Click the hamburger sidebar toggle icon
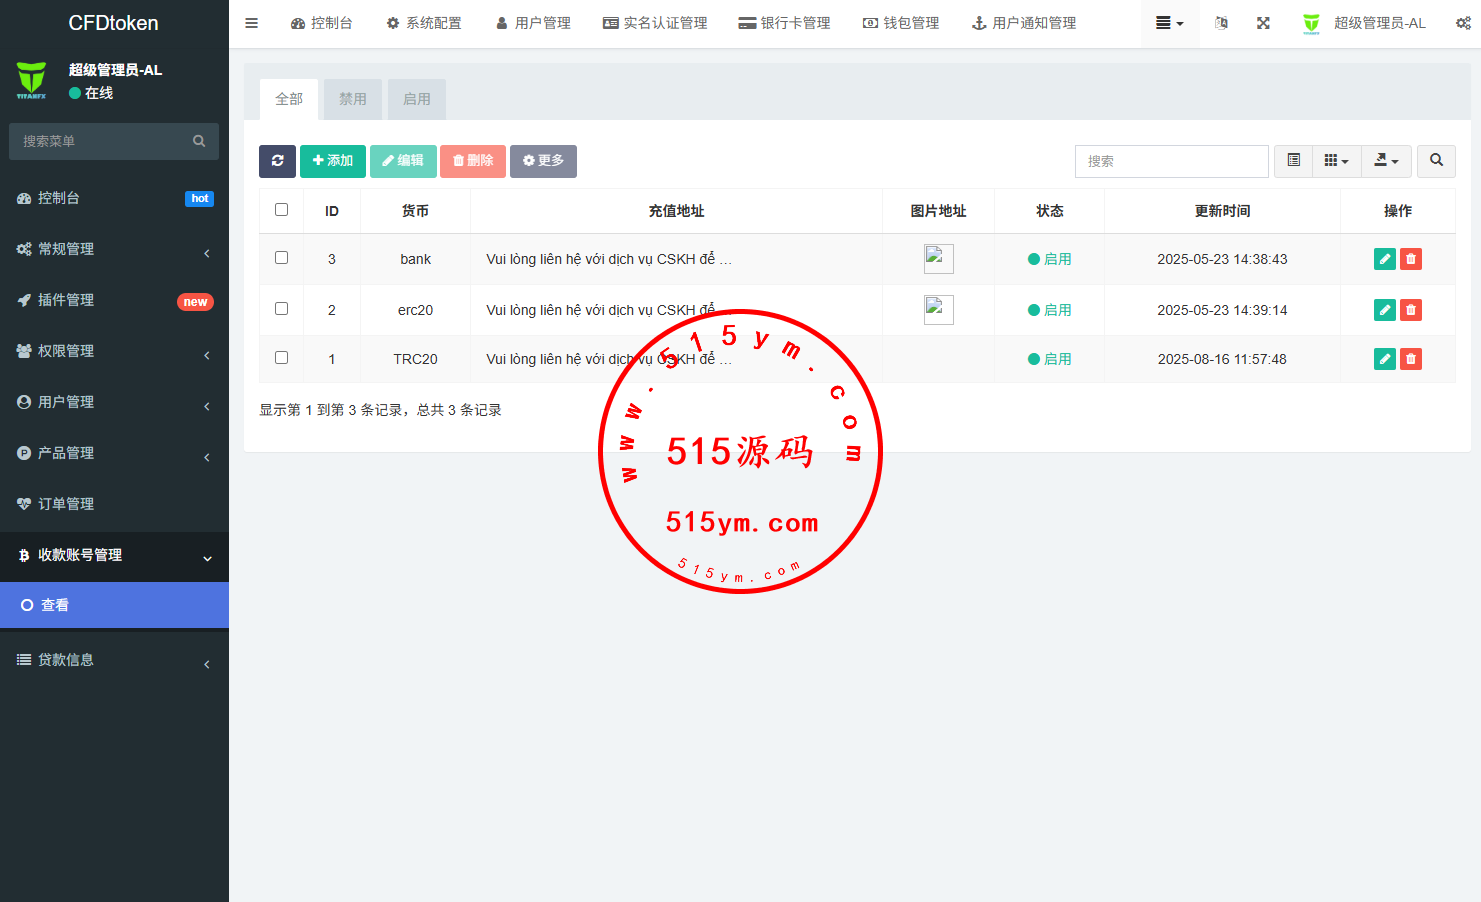 pos(252,23)
